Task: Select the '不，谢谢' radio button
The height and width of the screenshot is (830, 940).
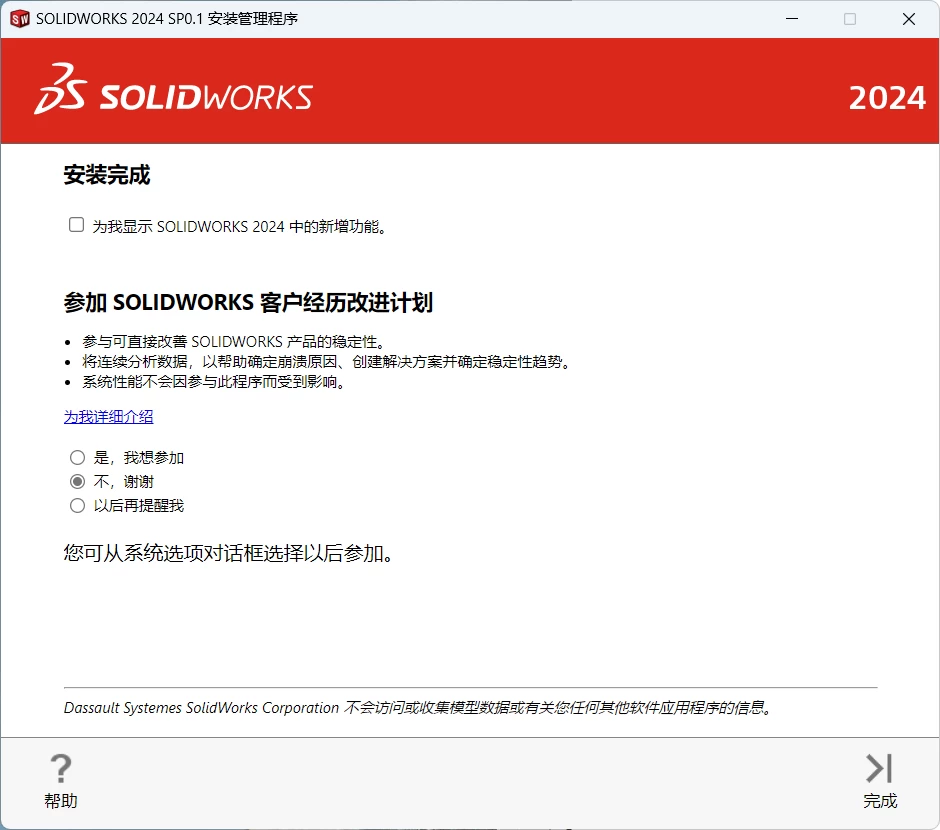Action: (77, 482)
